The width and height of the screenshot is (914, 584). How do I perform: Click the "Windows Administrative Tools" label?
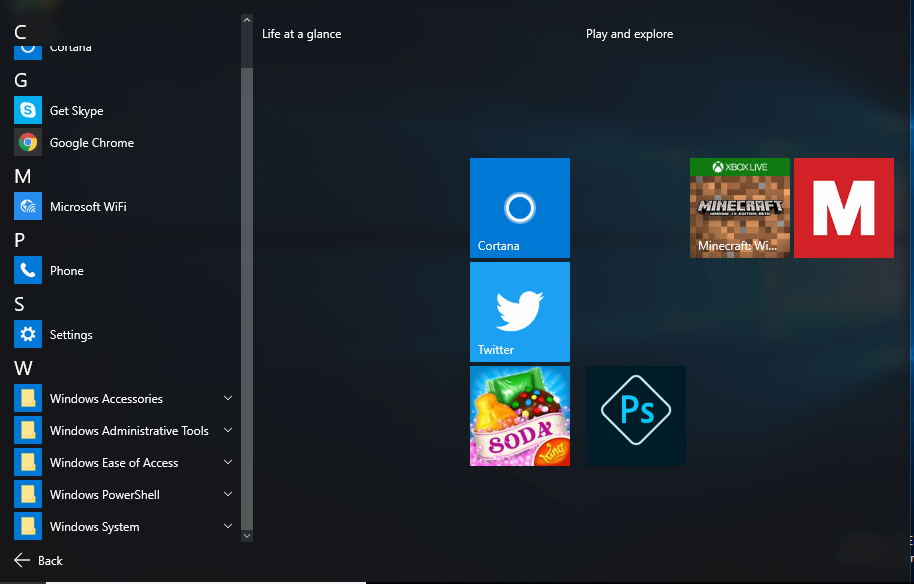[x=129, y=430]
